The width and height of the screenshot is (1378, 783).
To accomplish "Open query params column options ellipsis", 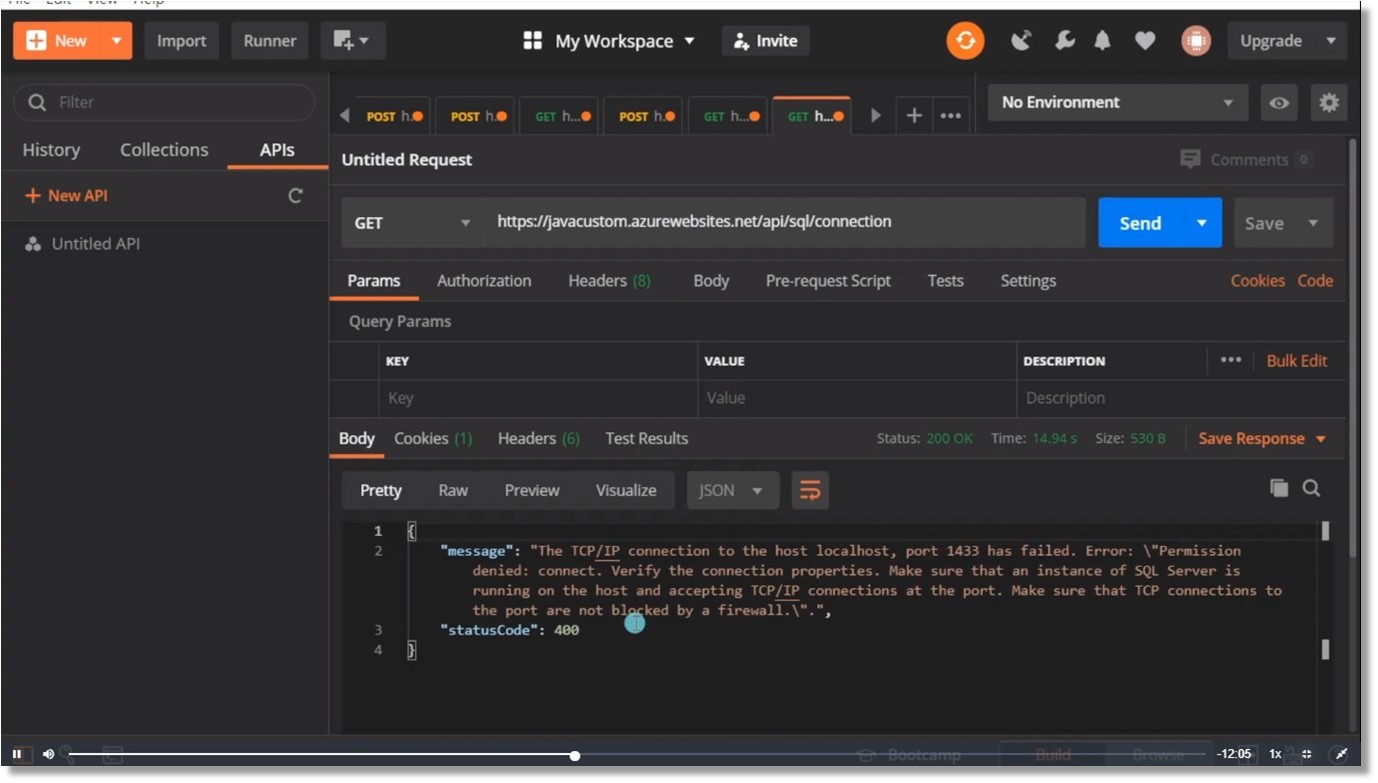I will point(1231,360).
